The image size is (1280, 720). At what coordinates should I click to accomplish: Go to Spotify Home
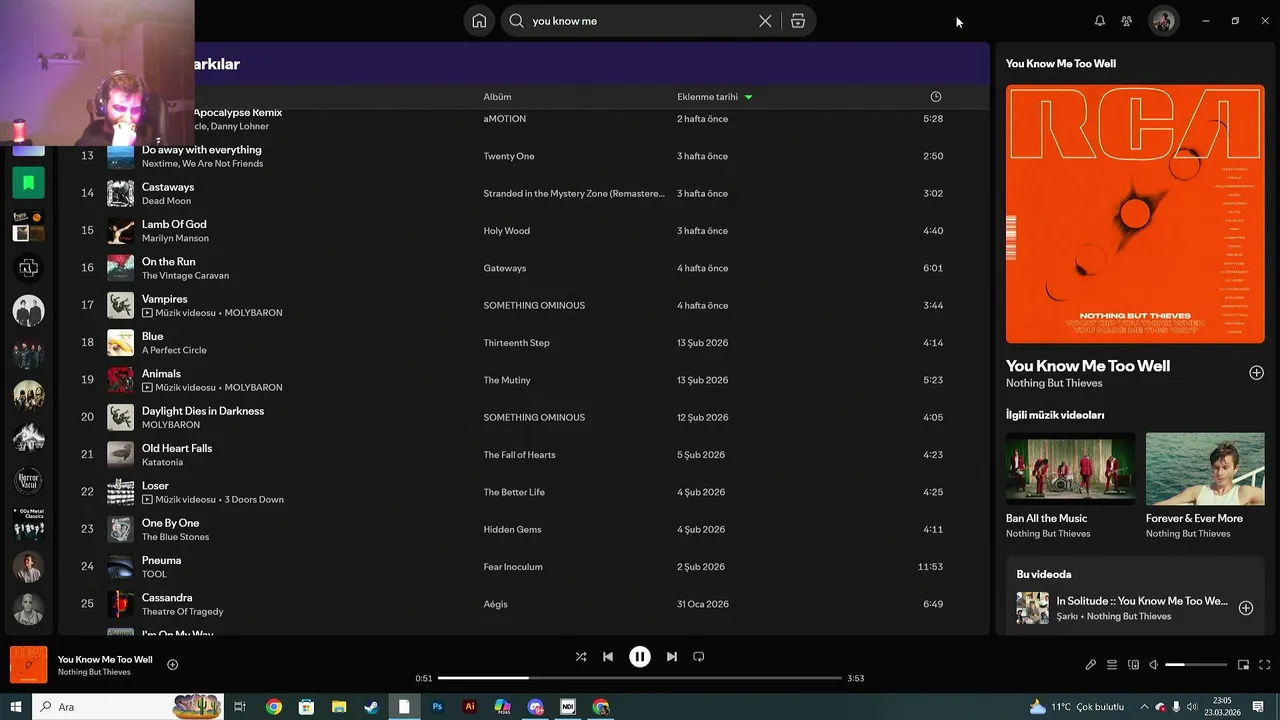click(x=479, y=21)
